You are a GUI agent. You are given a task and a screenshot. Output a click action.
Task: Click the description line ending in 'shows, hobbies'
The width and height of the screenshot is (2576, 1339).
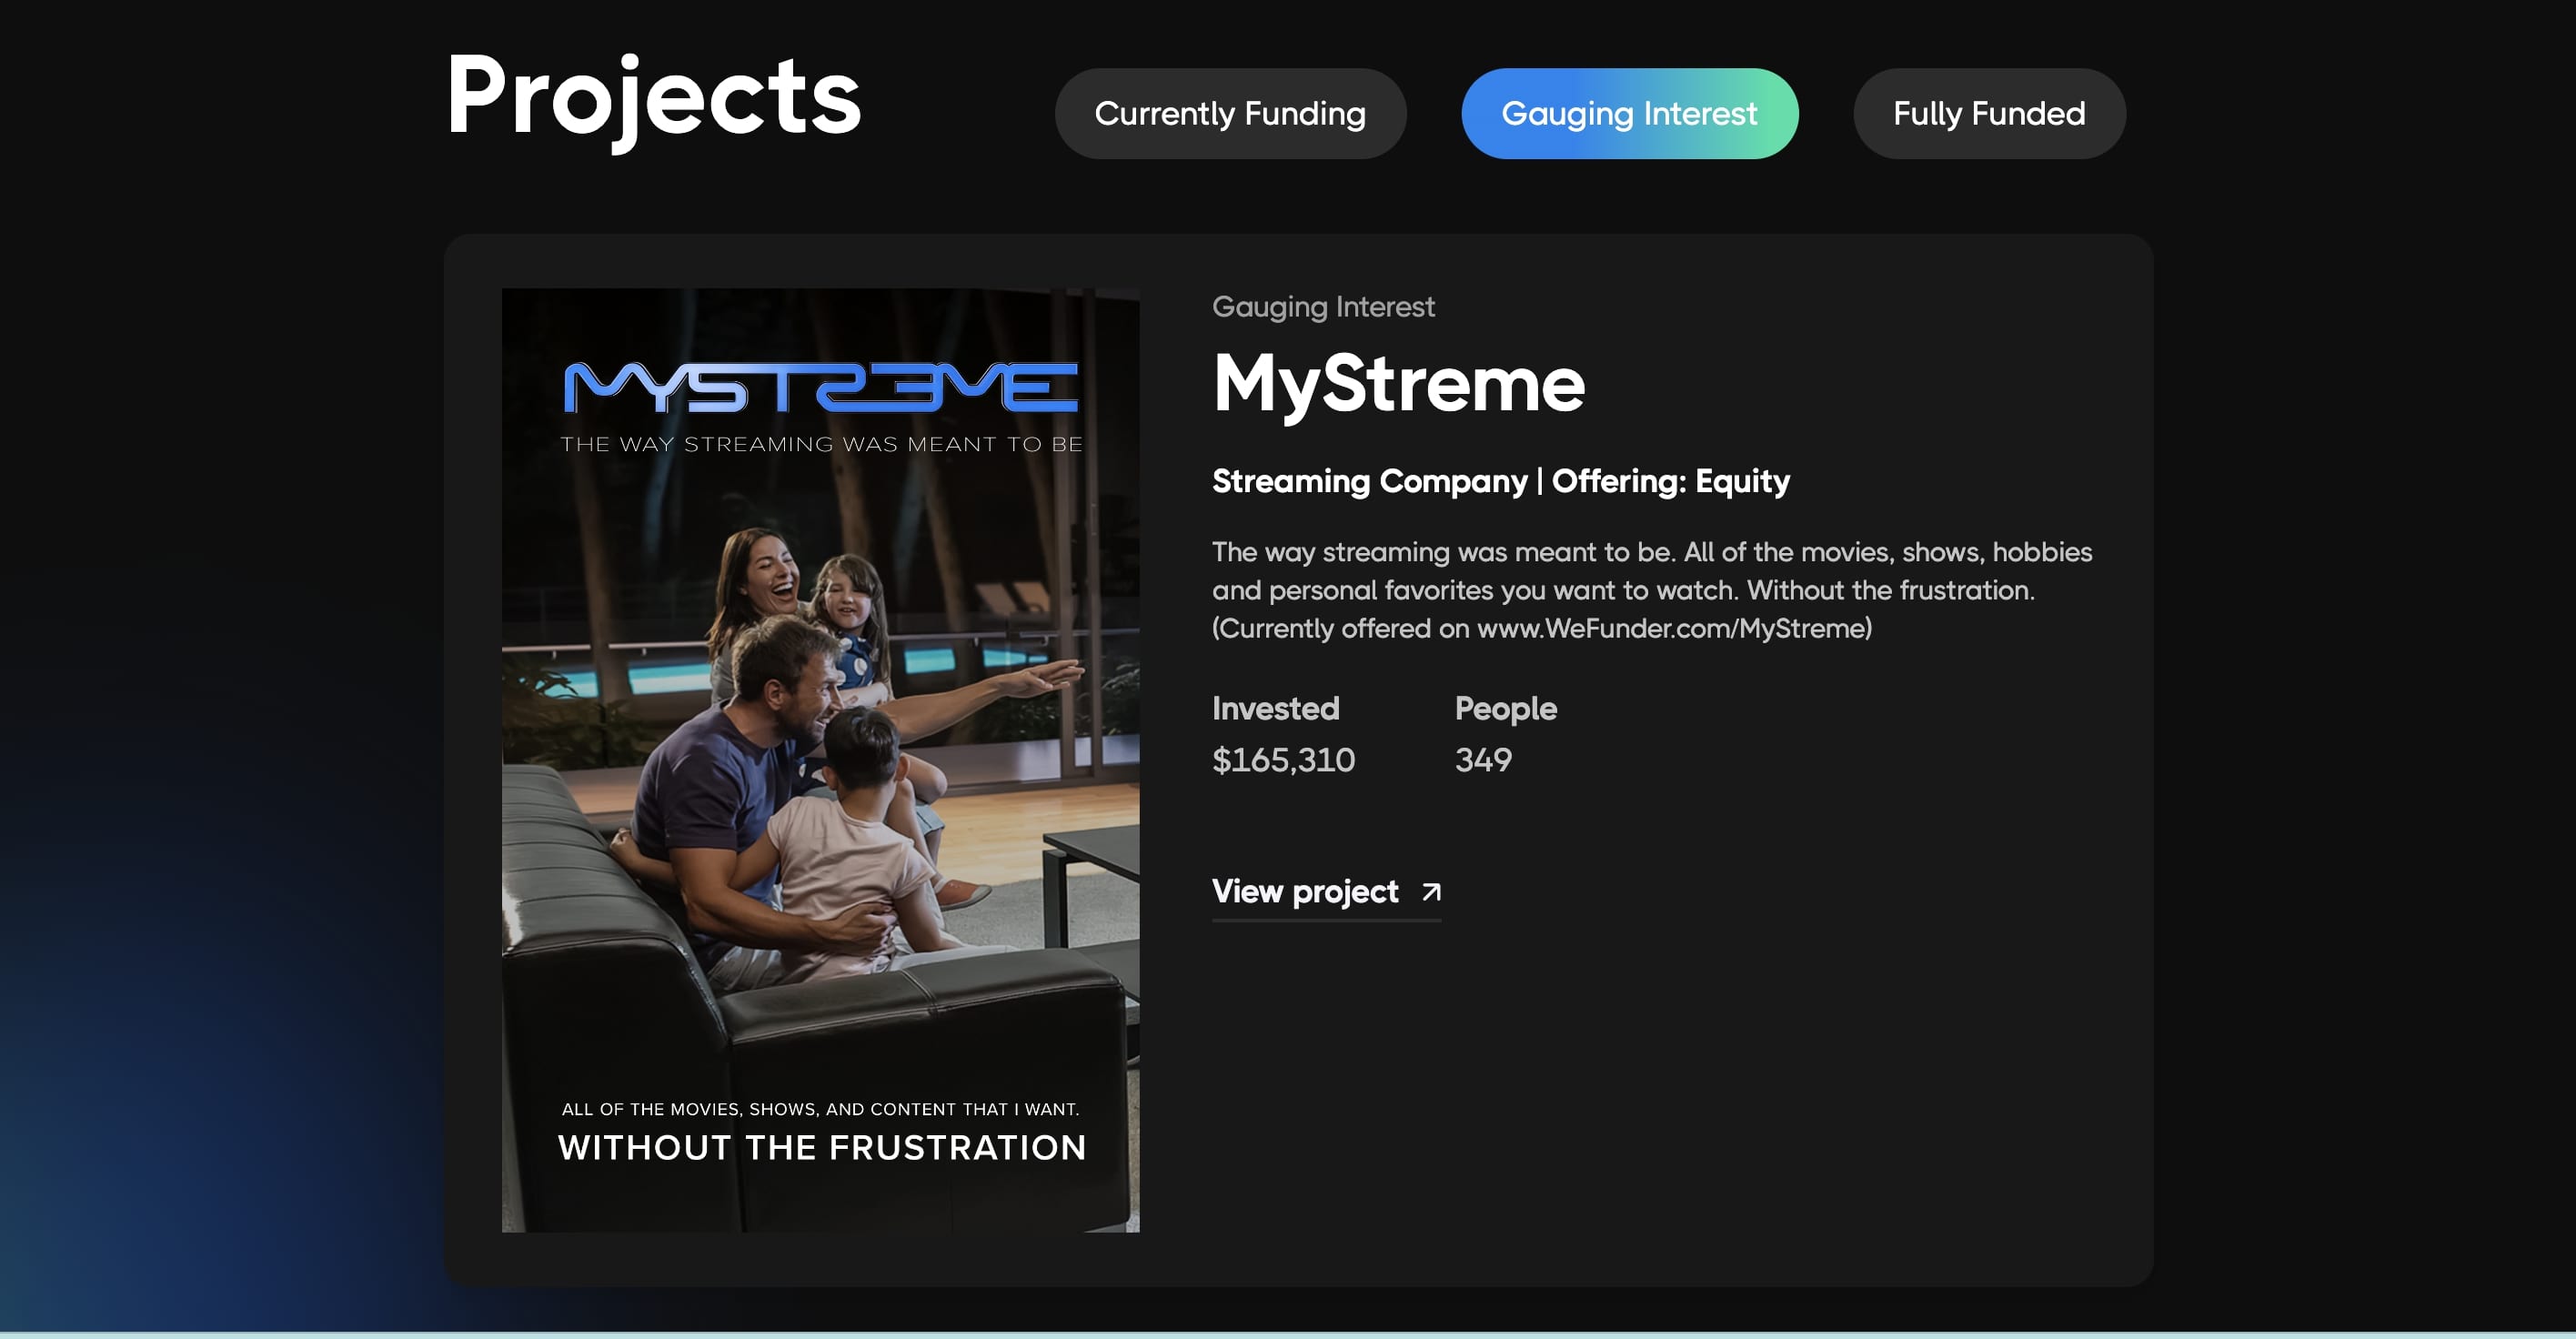(1651, 552)
